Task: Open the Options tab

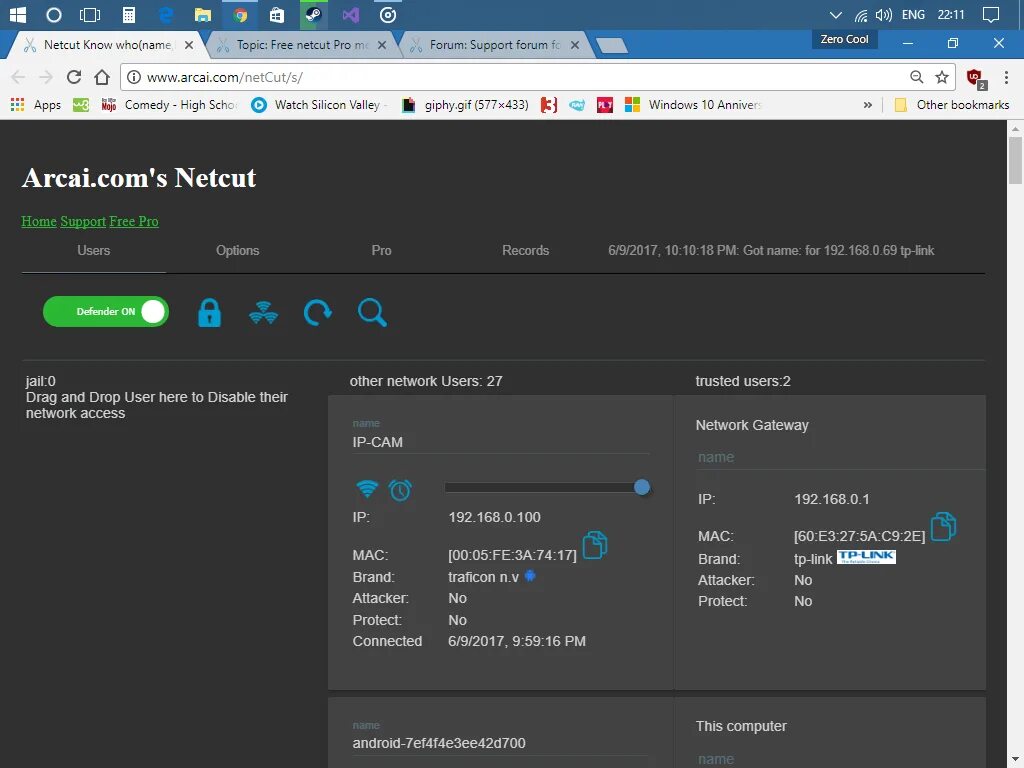Action: point(238,251)
